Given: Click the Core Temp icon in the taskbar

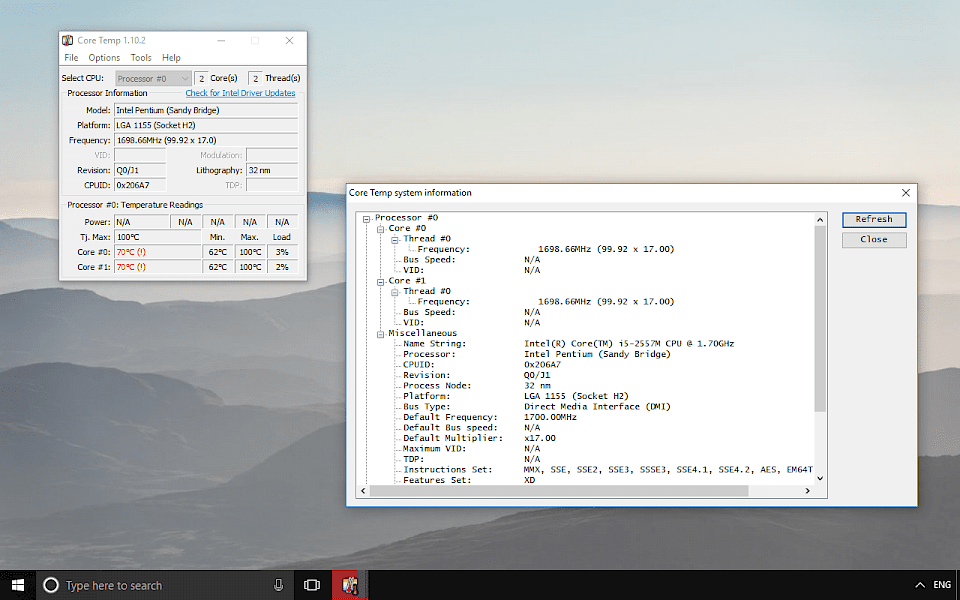Looking at the screenshot, I should [350, 585].
